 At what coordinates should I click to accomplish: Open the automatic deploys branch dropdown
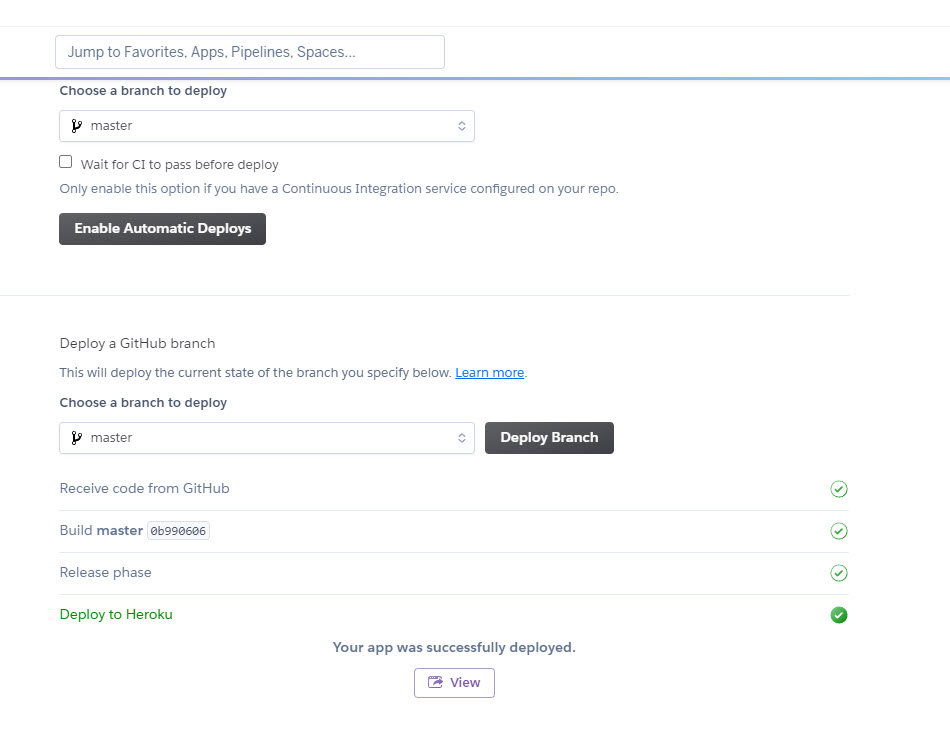click(x=266, y=126)
